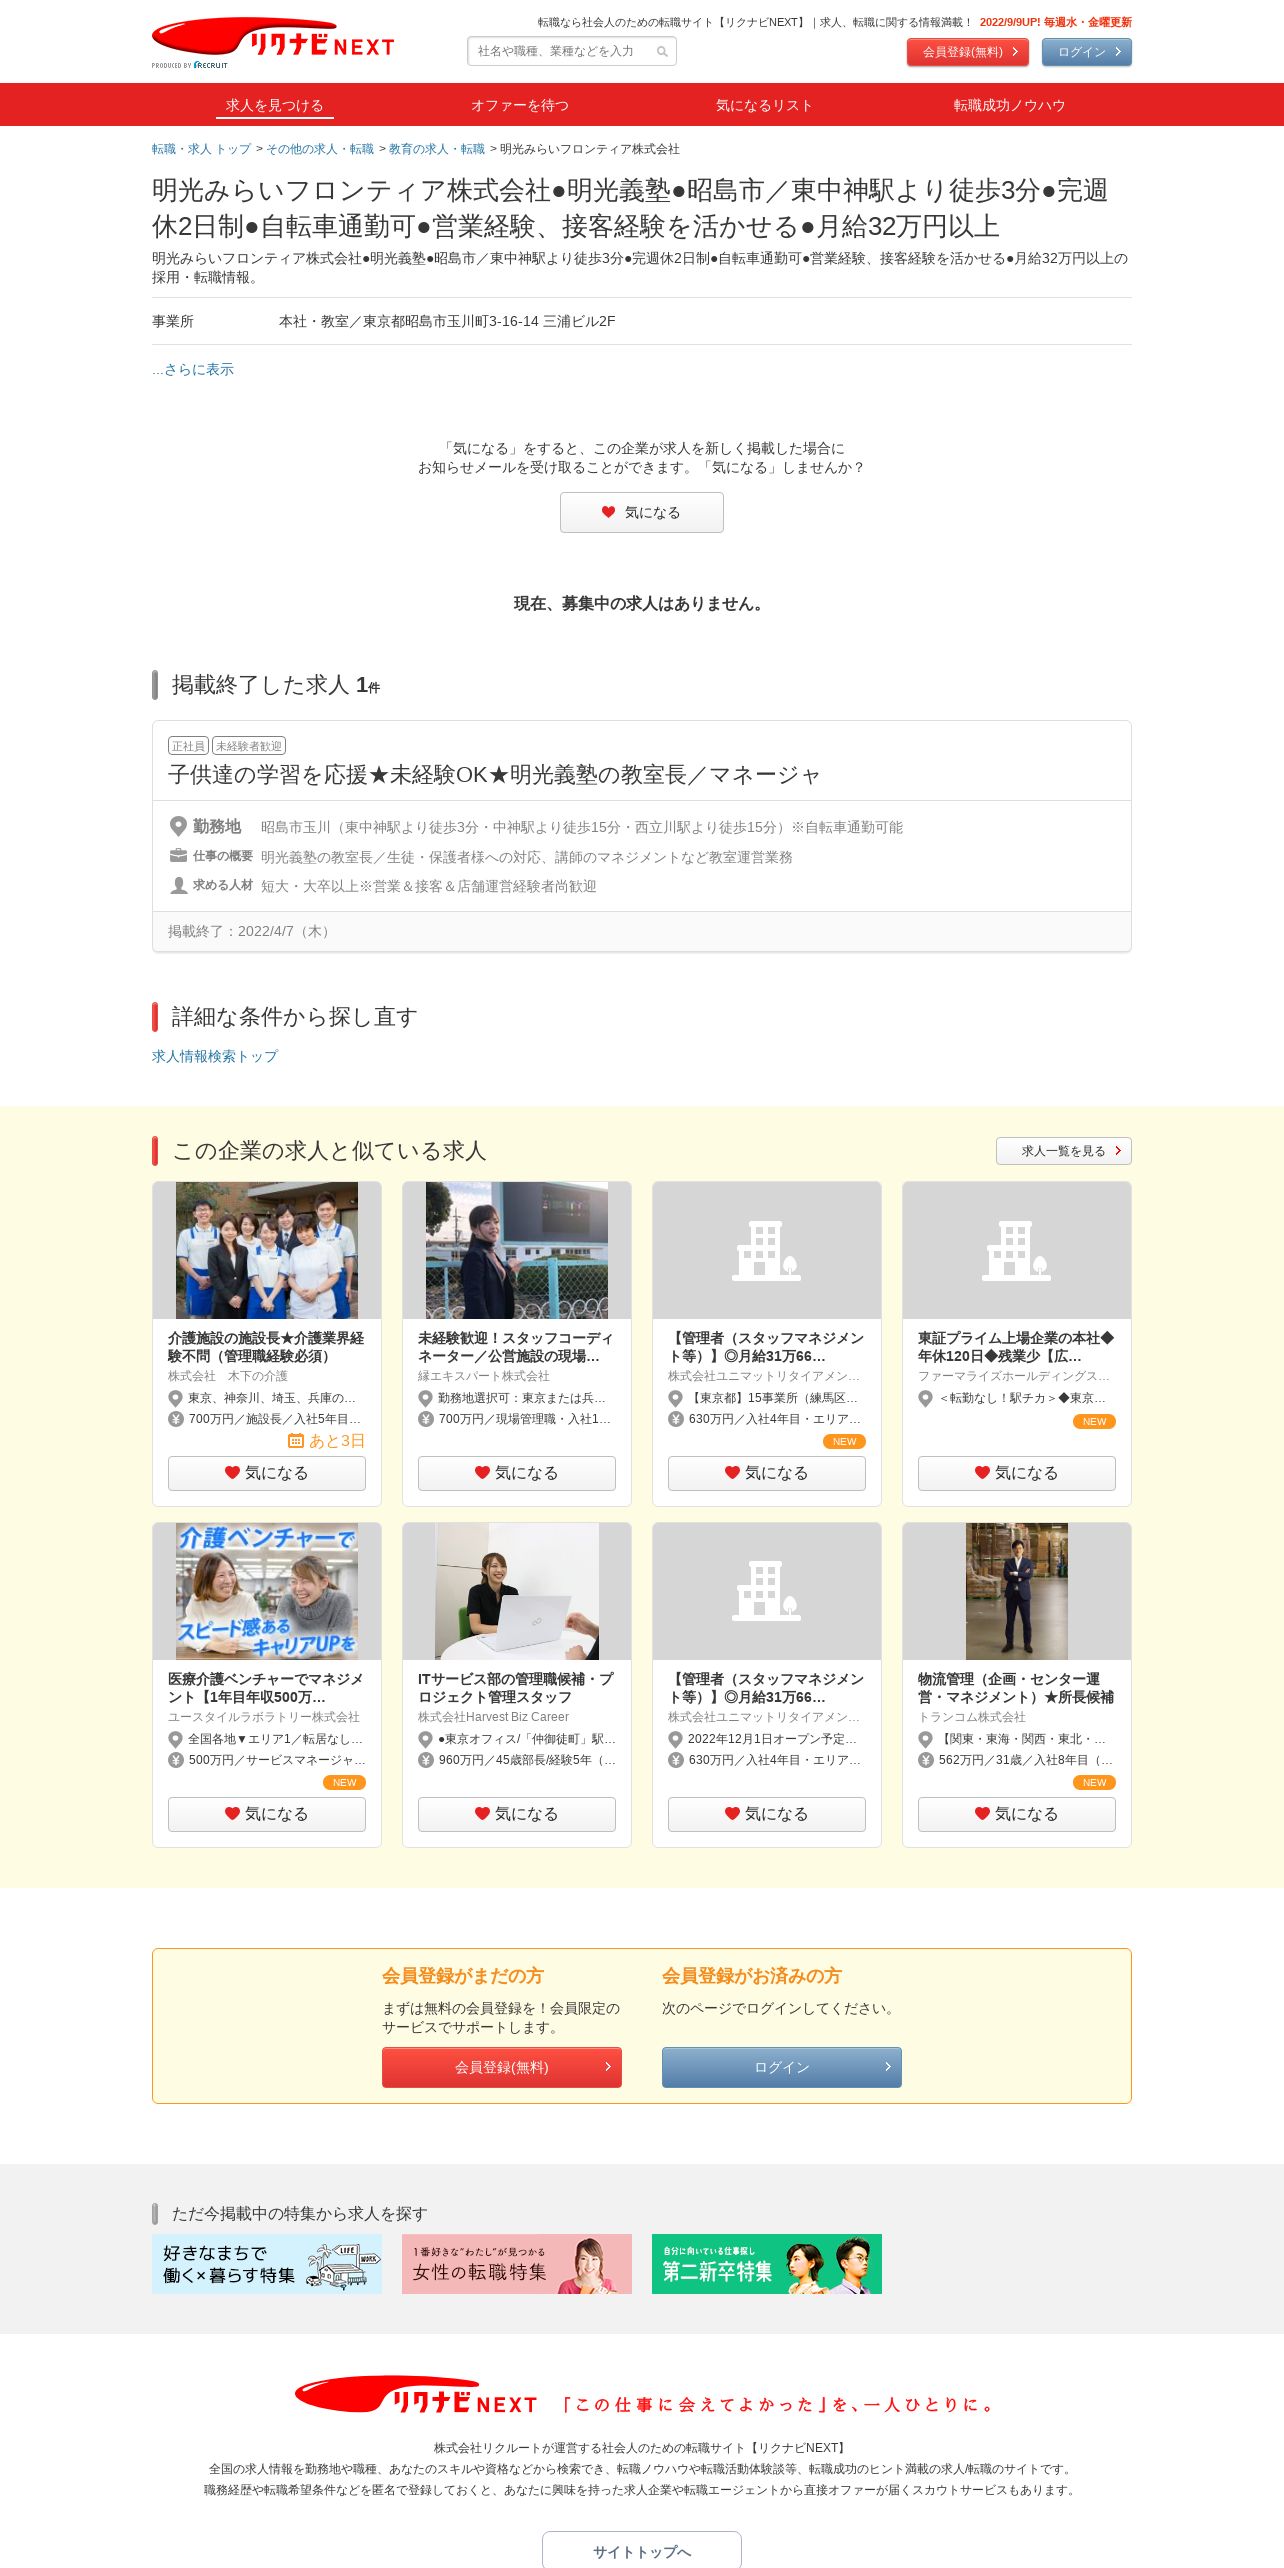The height and width of the screenshot is (2568, 1284).
Task: Click the building placeholder on the 東証プライム上場企業 card
Action: pos(1017,1250)
